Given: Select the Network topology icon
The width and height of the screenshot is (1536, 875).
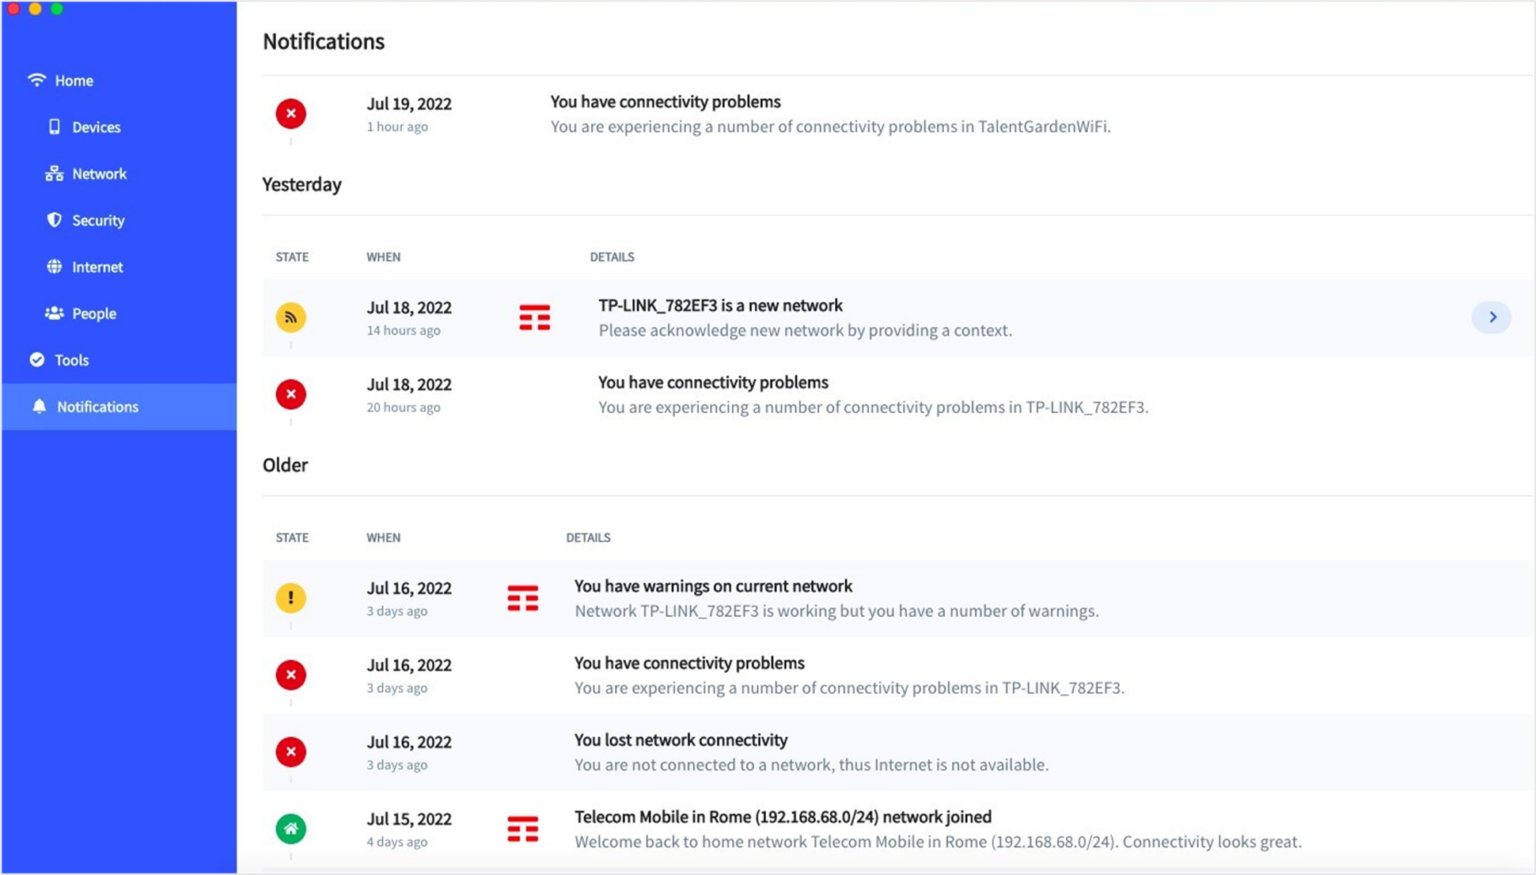Looking at the screenshot, I should pos(52,173).
